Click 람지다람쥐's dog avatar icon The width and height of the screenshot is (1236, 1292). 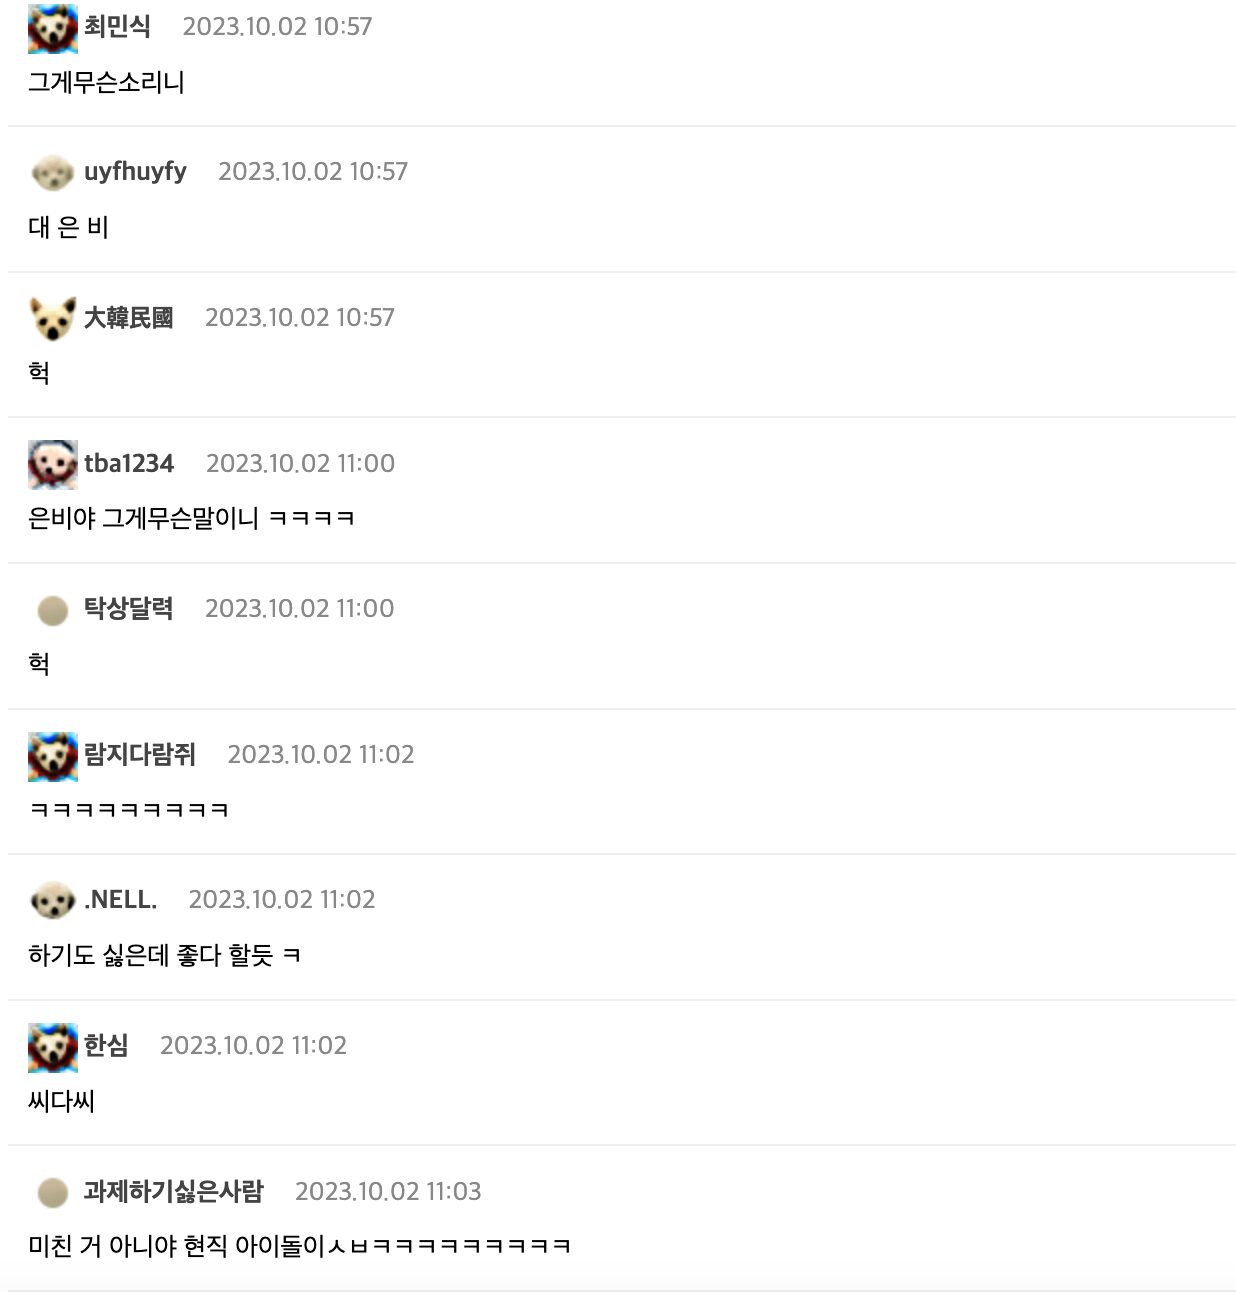pyautogui.click(x=53, y=756)
